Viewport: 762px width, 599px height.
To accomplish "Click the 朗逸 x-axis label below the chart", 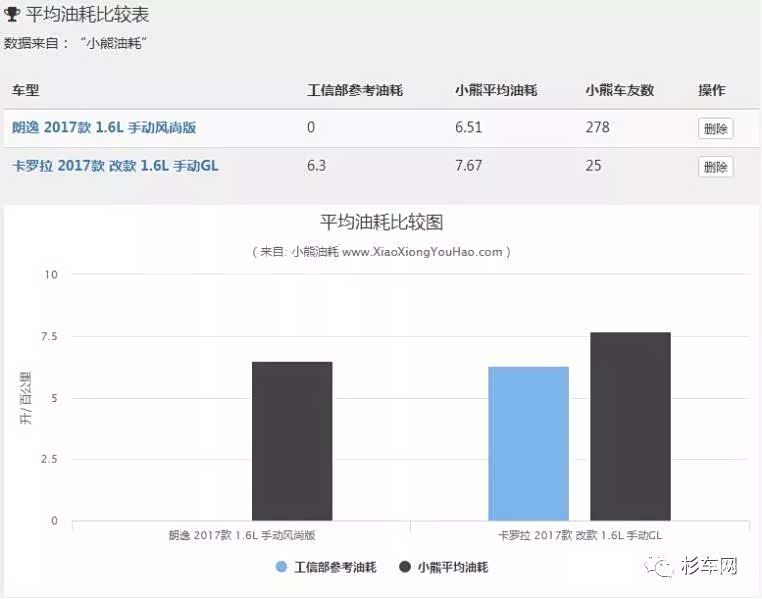I will (x=241, y=536).
